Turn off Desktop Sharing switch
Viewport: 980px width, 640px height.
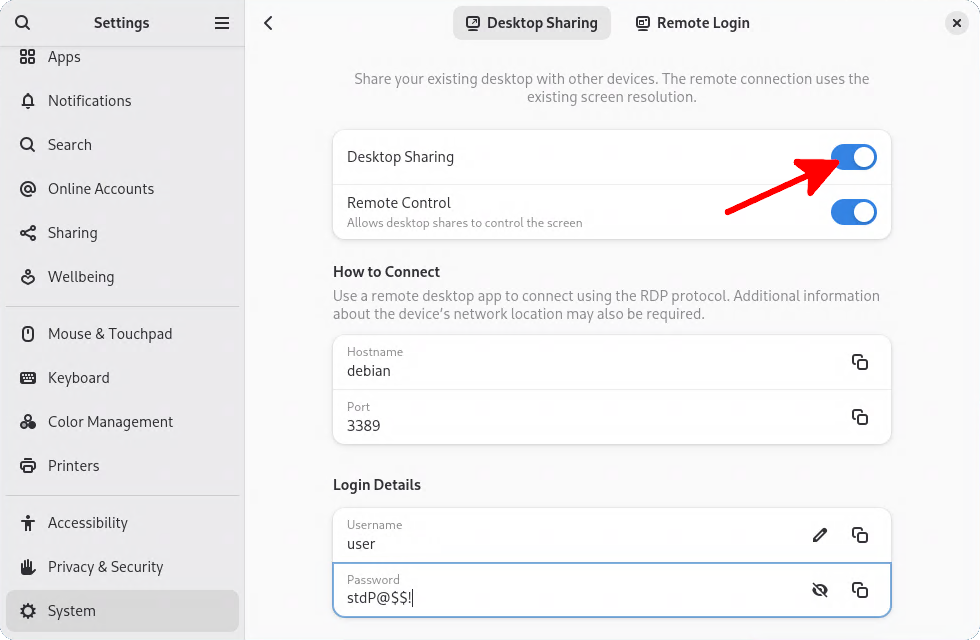pos(854,157)
